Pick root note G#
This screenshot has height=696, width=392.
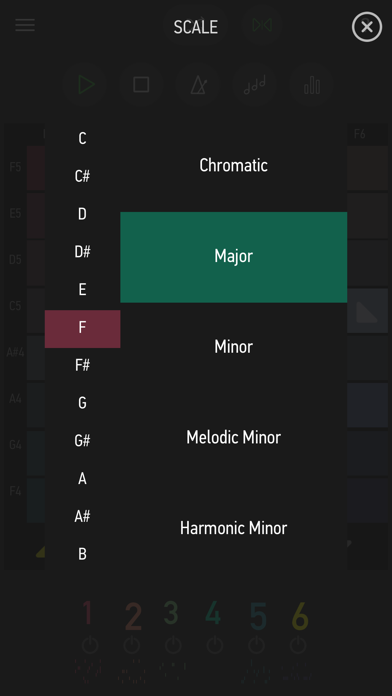83,441
